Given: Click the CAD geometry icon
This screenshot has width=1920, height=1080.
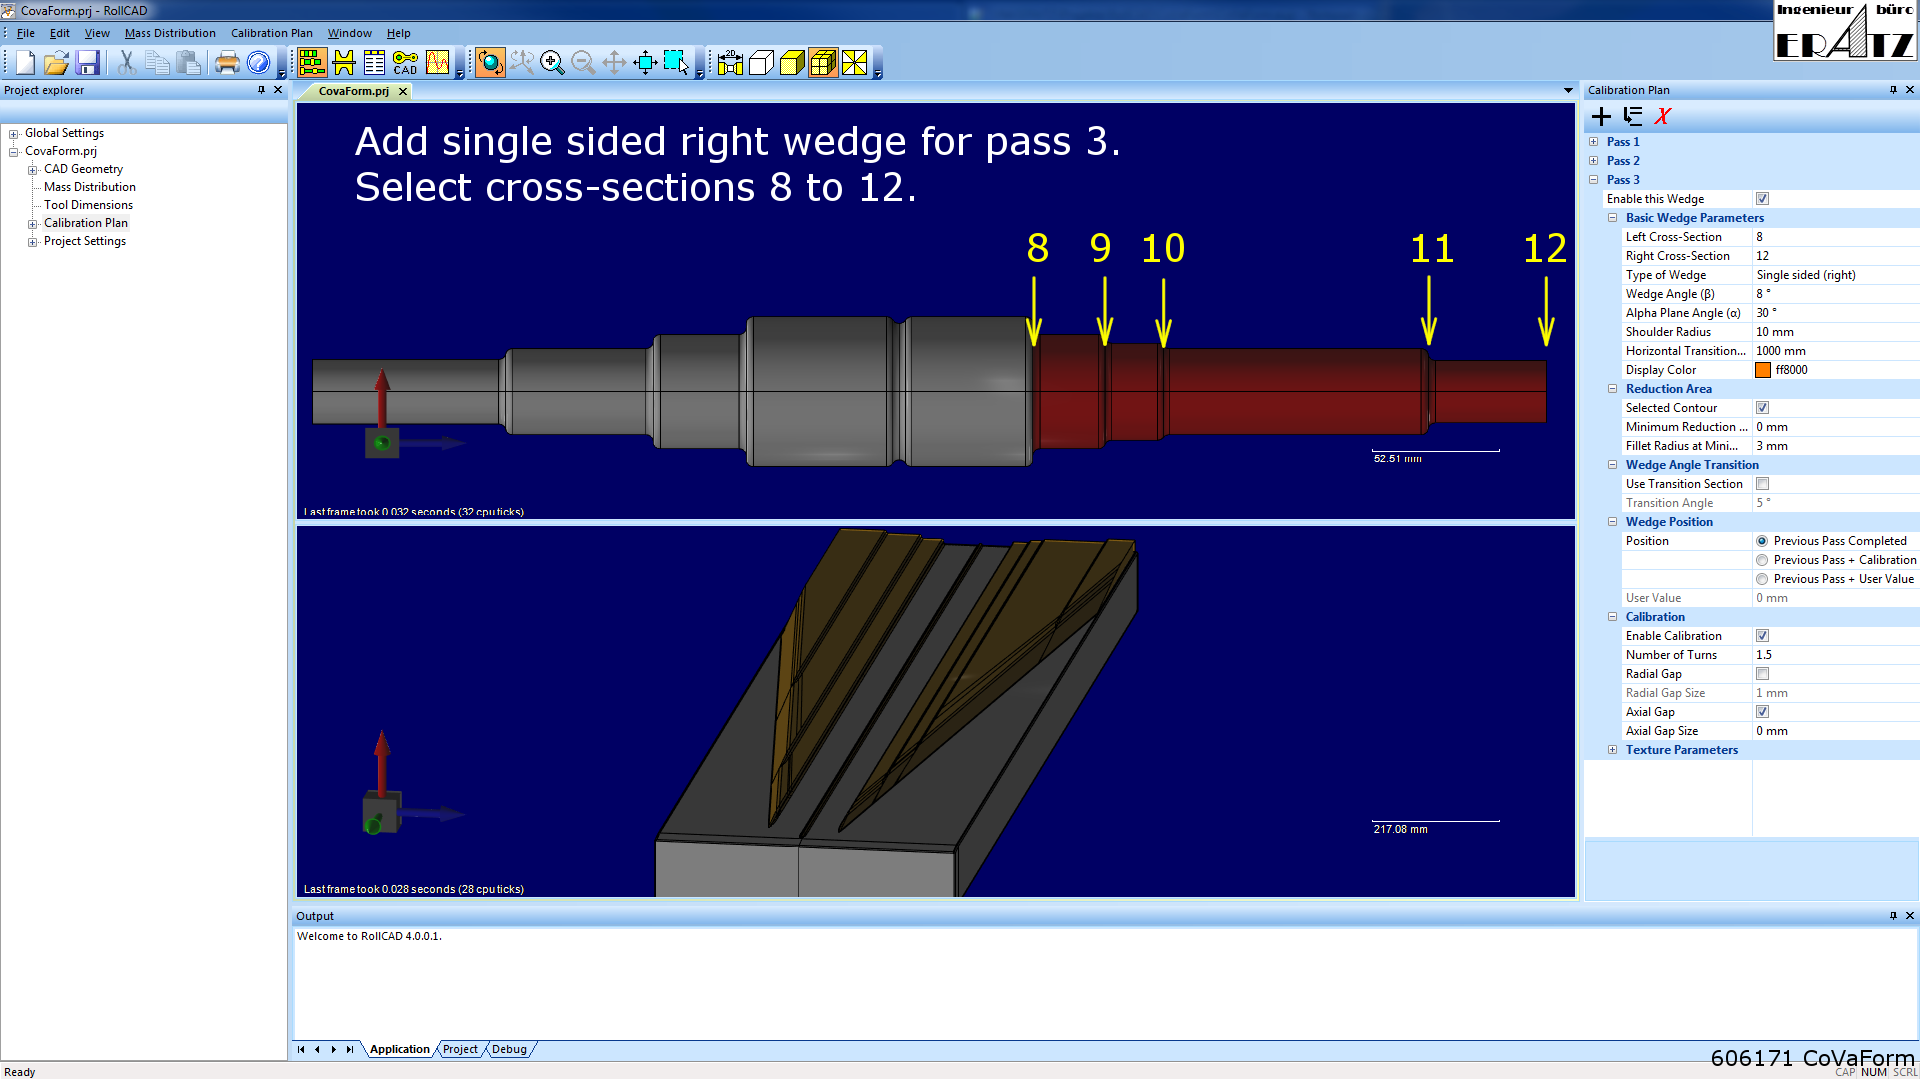Looking at the screenshot, I should point(406,63).
